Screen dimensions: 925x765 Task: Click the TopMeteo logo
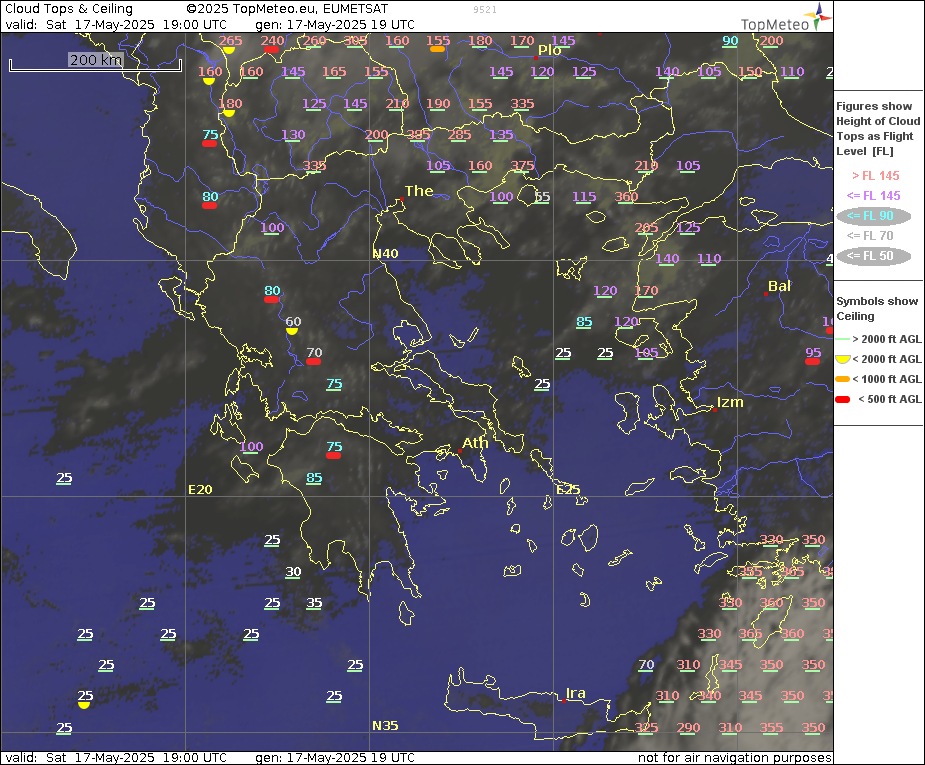[785, 17]
